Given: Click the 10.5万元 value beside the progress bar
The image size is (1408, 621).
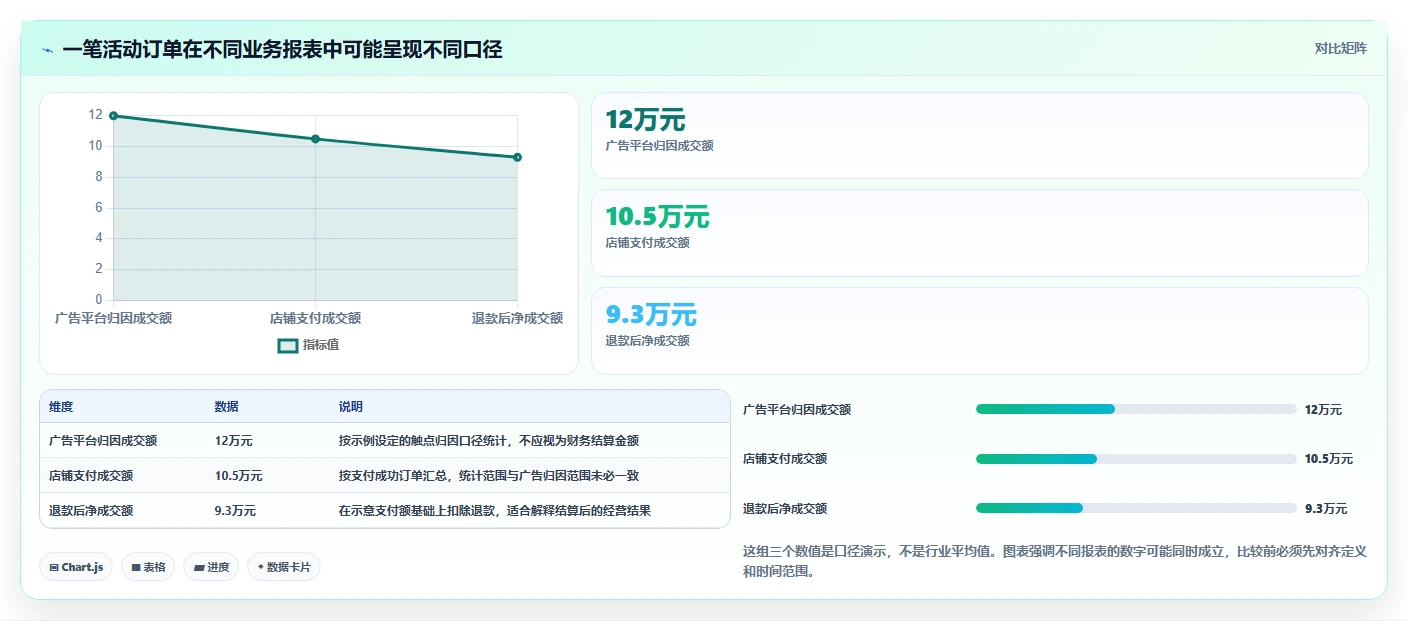Looking at the screenshot, I should pos(1328,459).
